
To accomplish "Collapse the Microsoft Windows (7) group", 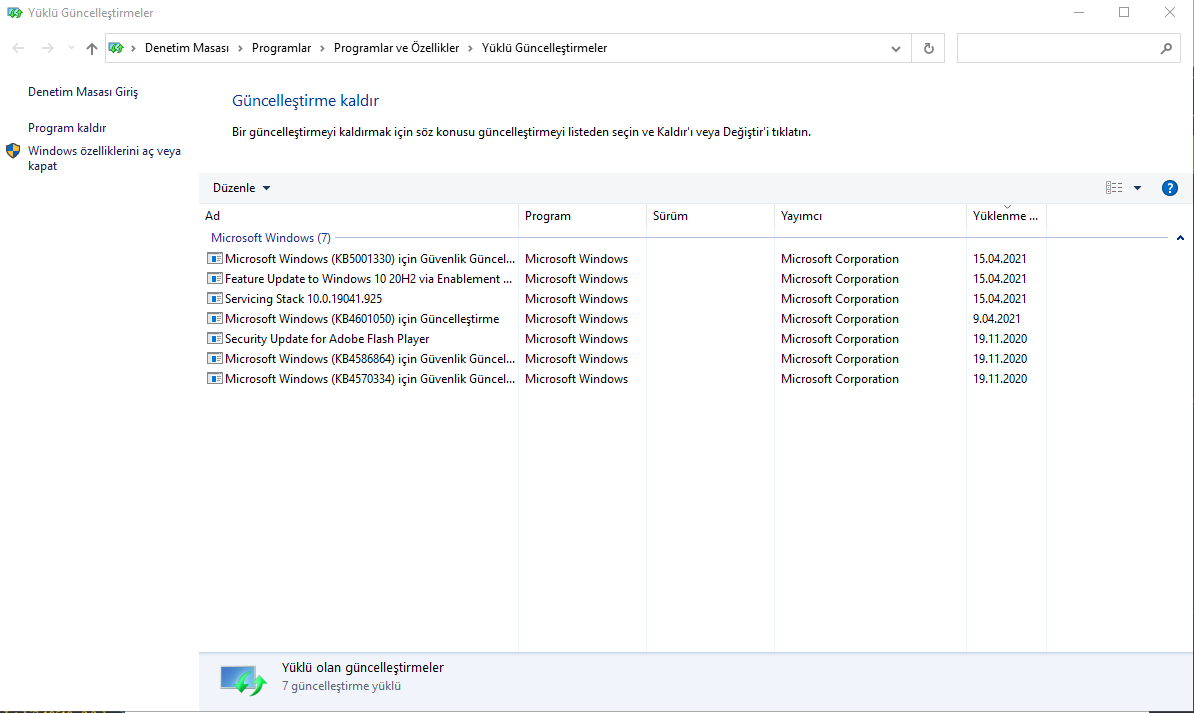I will click(x=1180, y=238).
